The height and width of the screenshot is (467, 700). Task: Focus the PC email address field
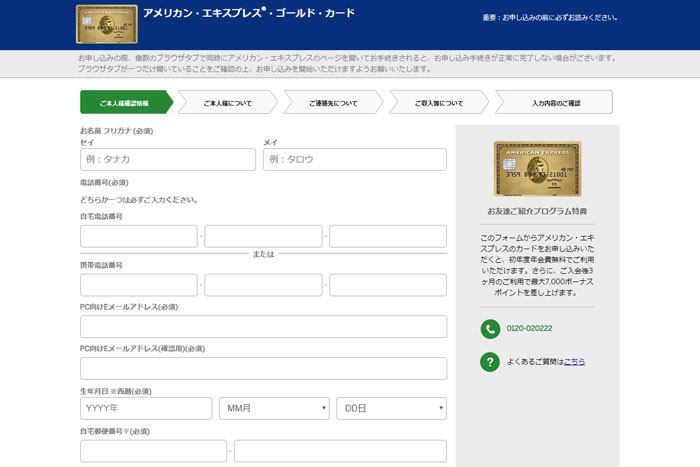click(x=263, y=326)
